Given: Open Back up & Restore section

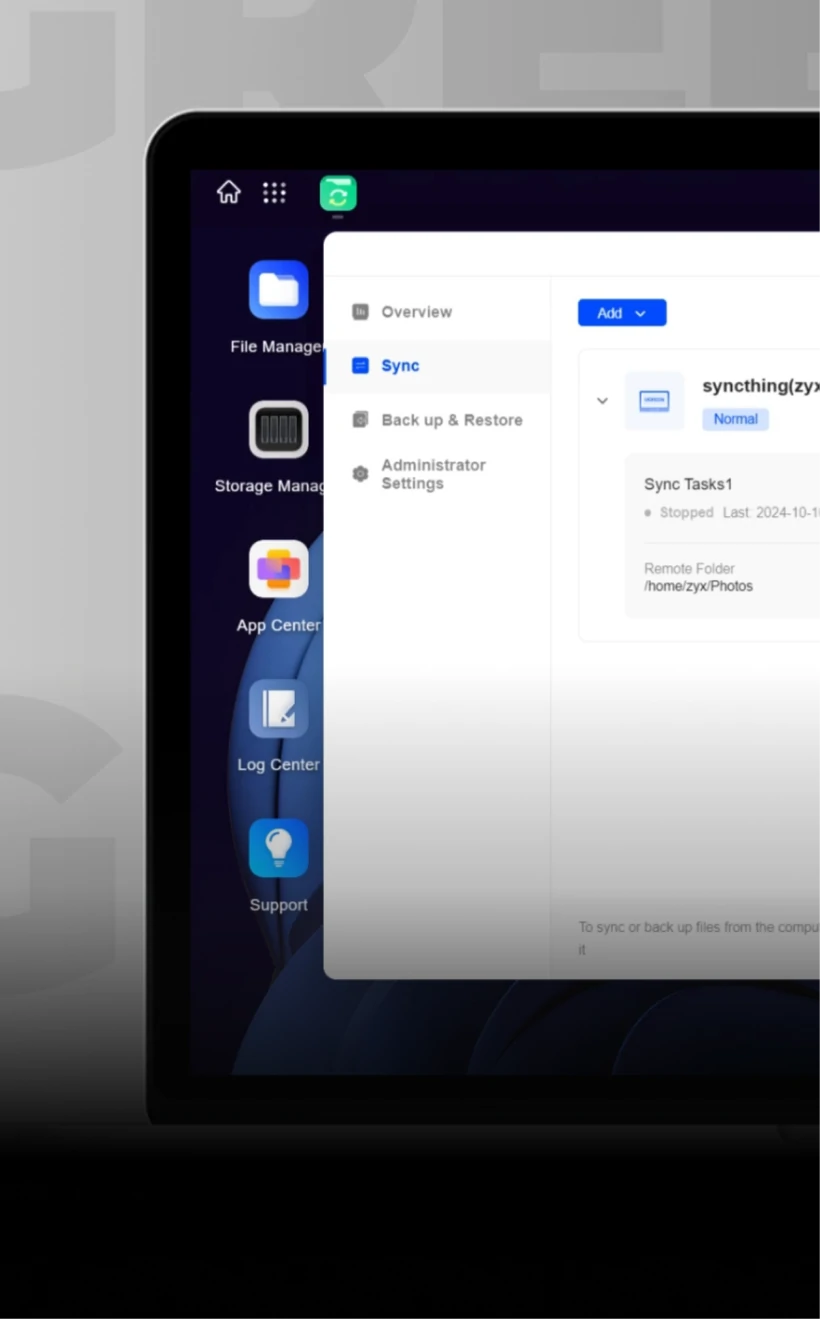Looking at the screenshot, I should click(x=451, y=420).
